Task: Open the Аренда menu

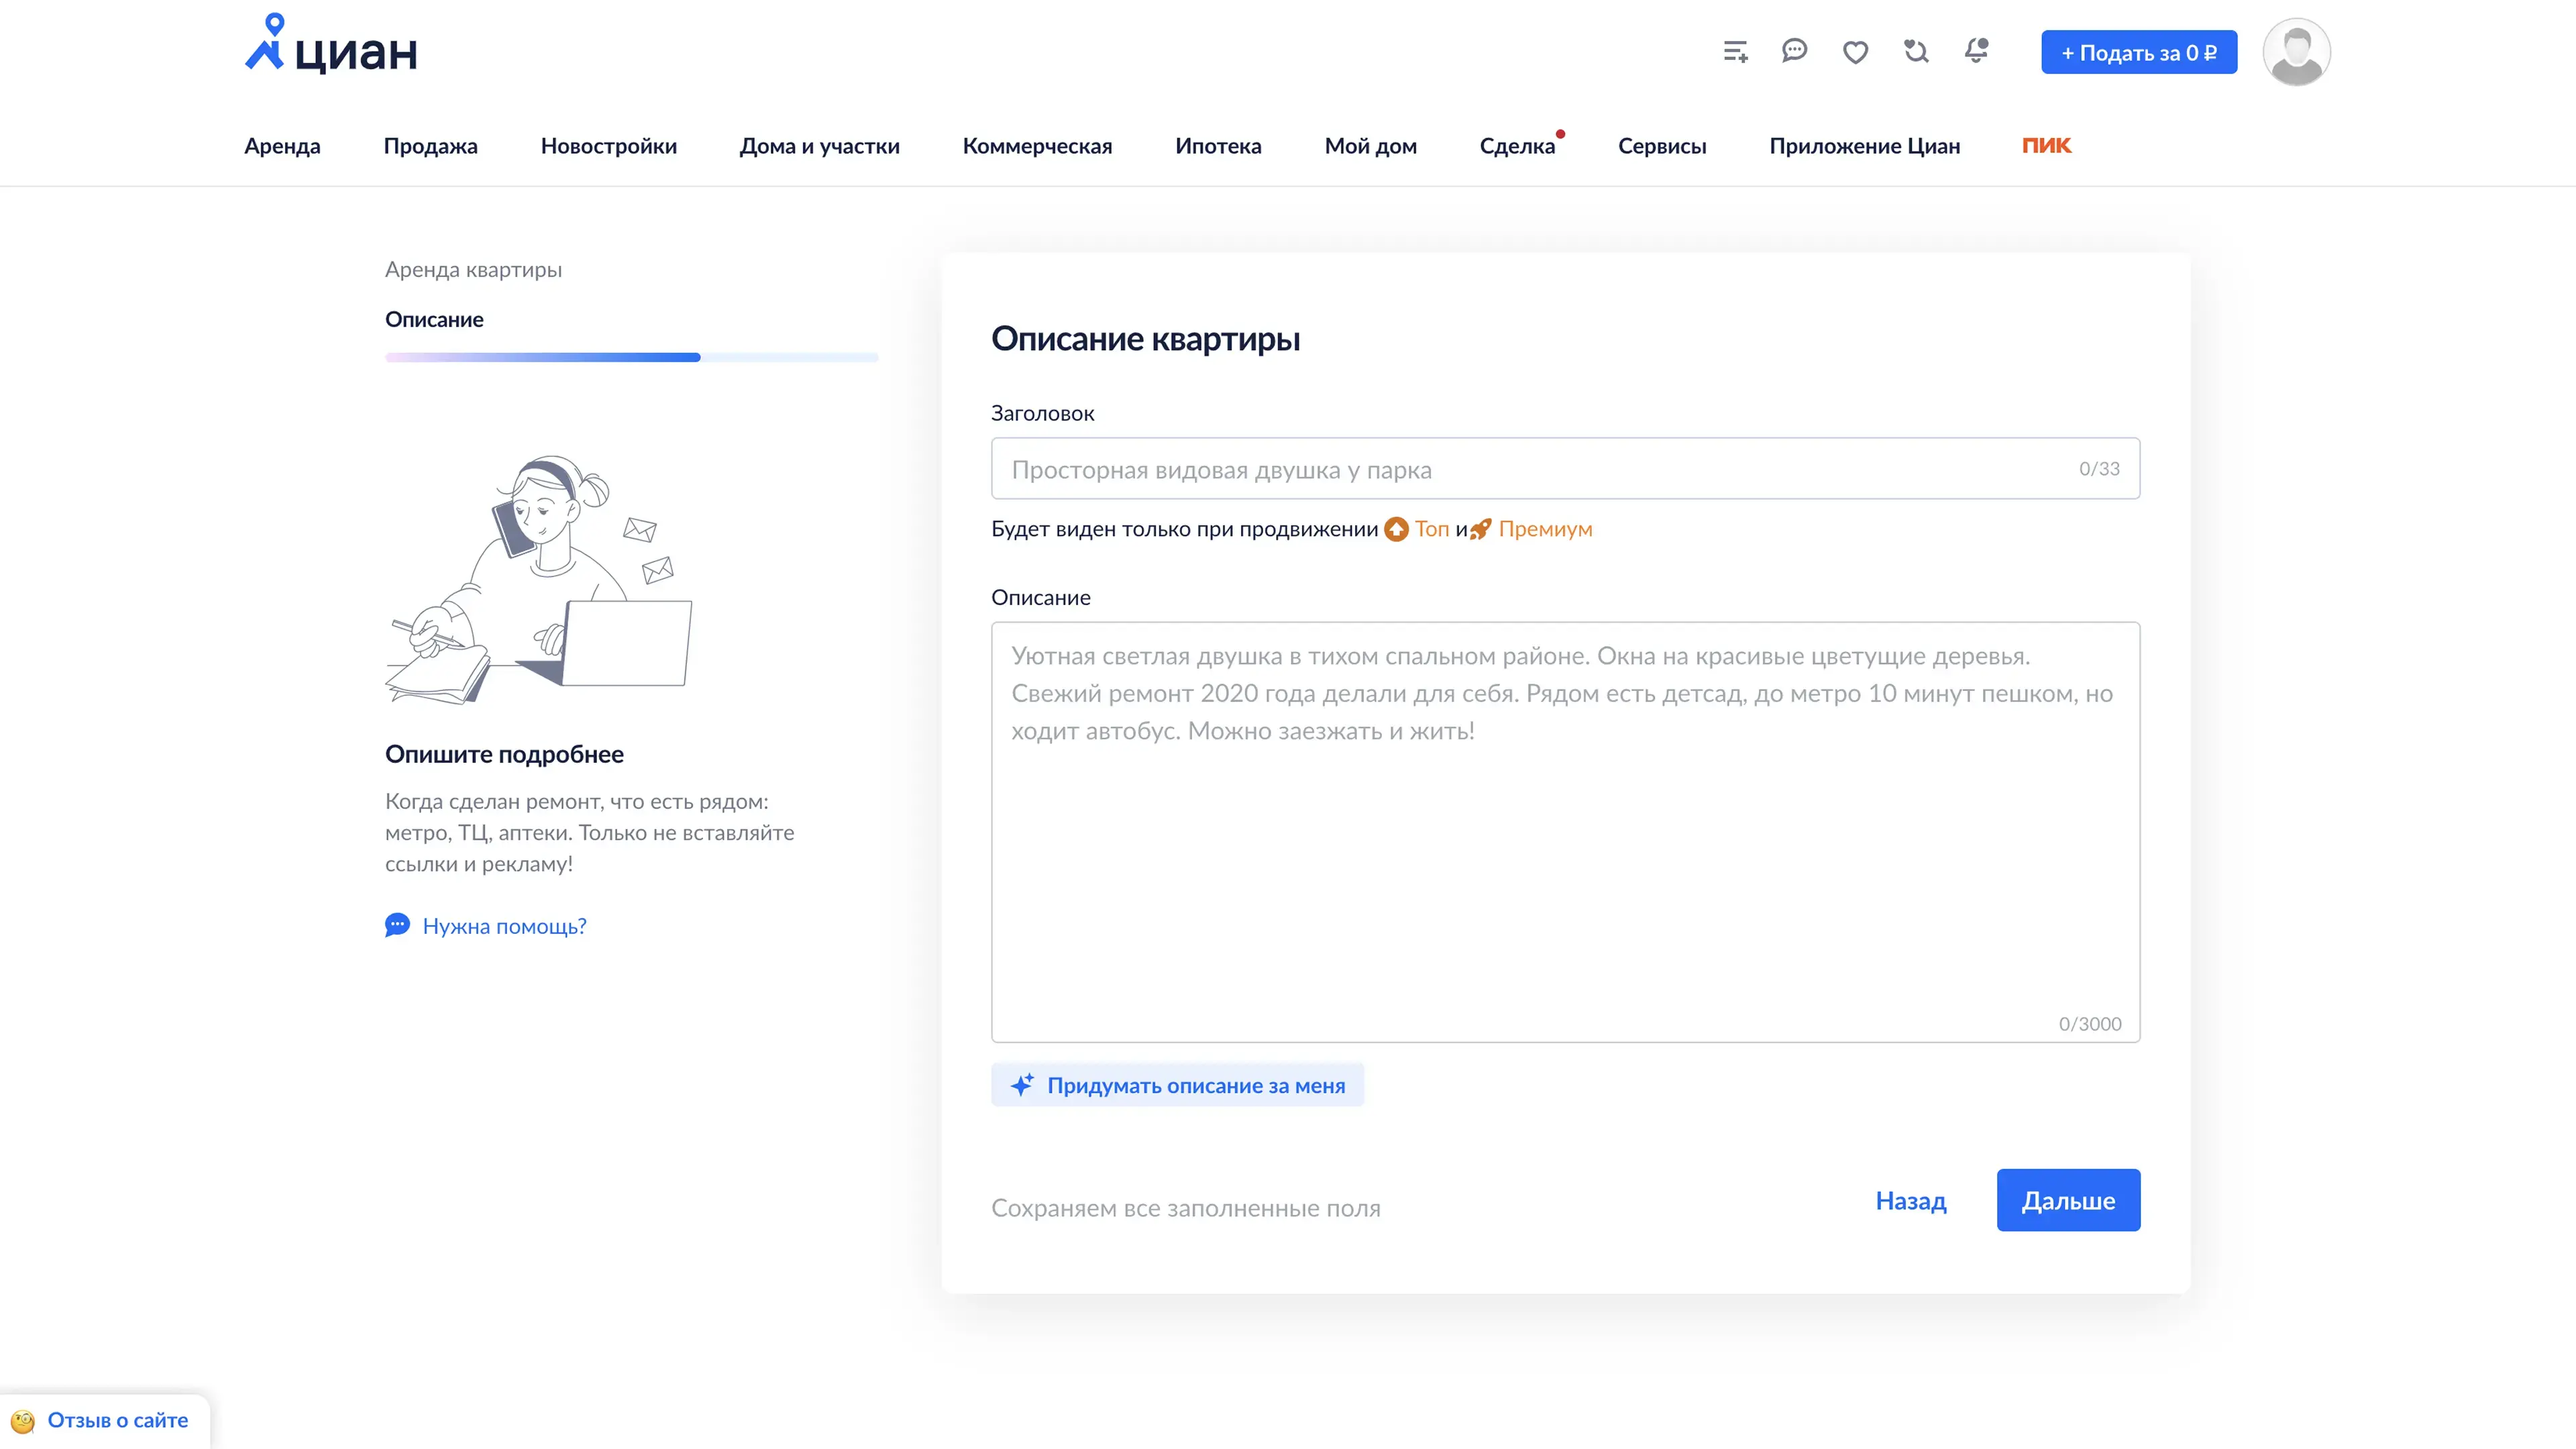Action: click(282, 146)
